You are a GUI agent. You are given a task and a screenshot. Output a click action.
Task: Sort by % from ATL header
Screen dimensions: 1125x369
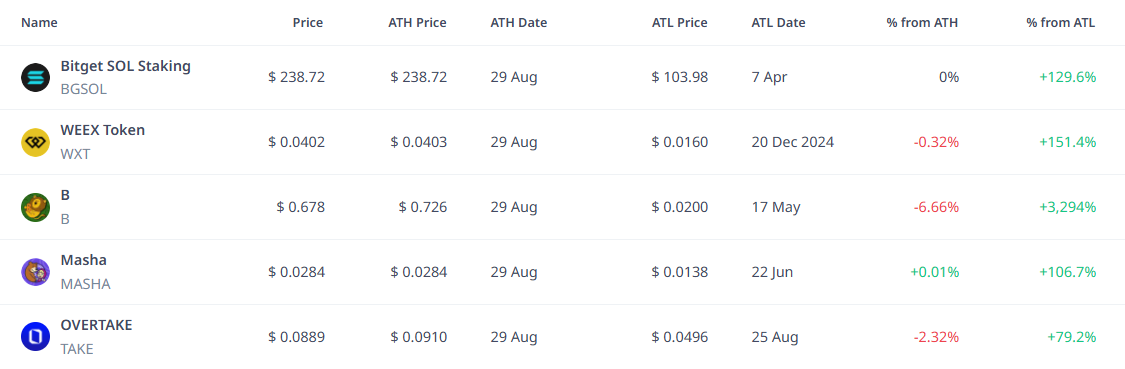[x=1061, y=22]
